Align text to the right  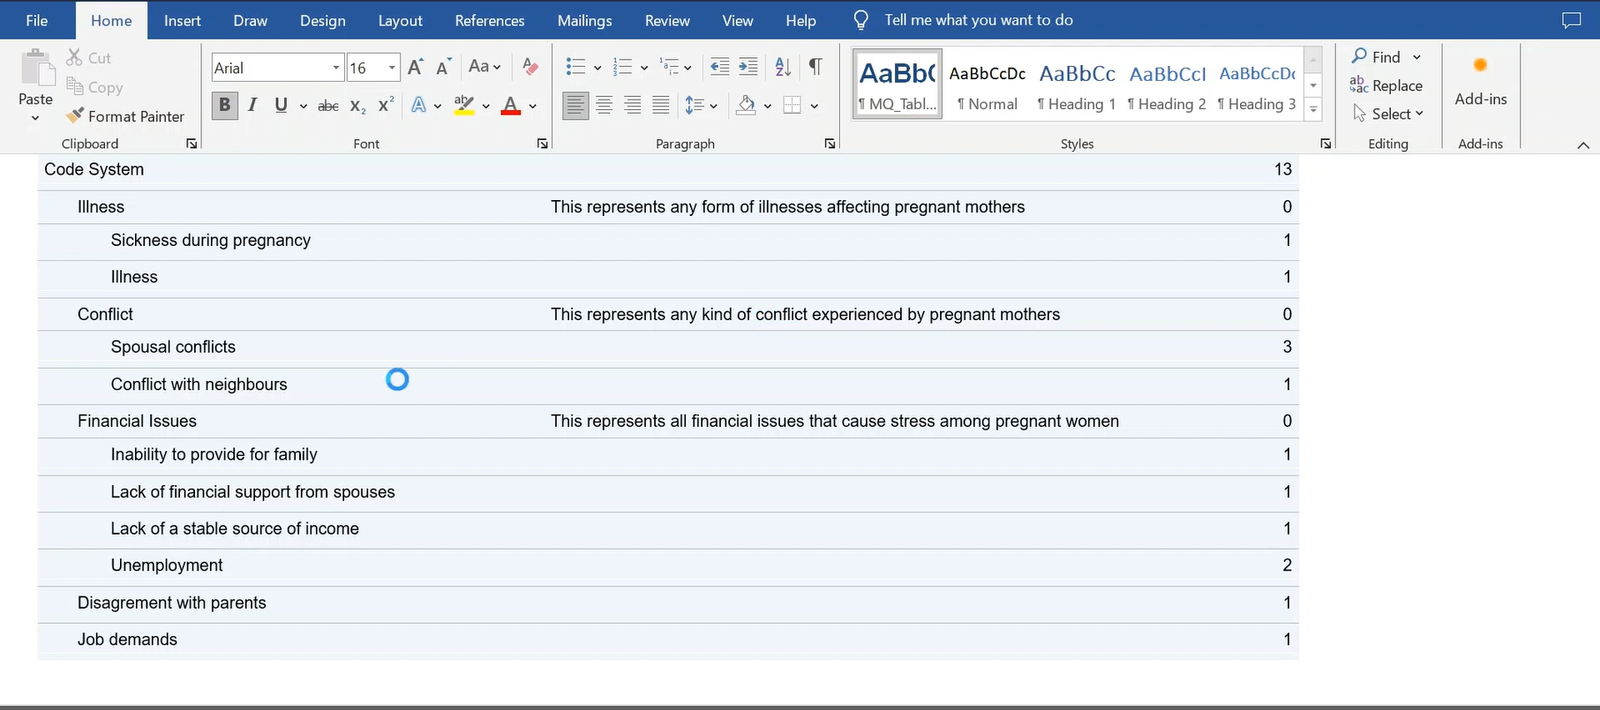click(x=632, y=105)
